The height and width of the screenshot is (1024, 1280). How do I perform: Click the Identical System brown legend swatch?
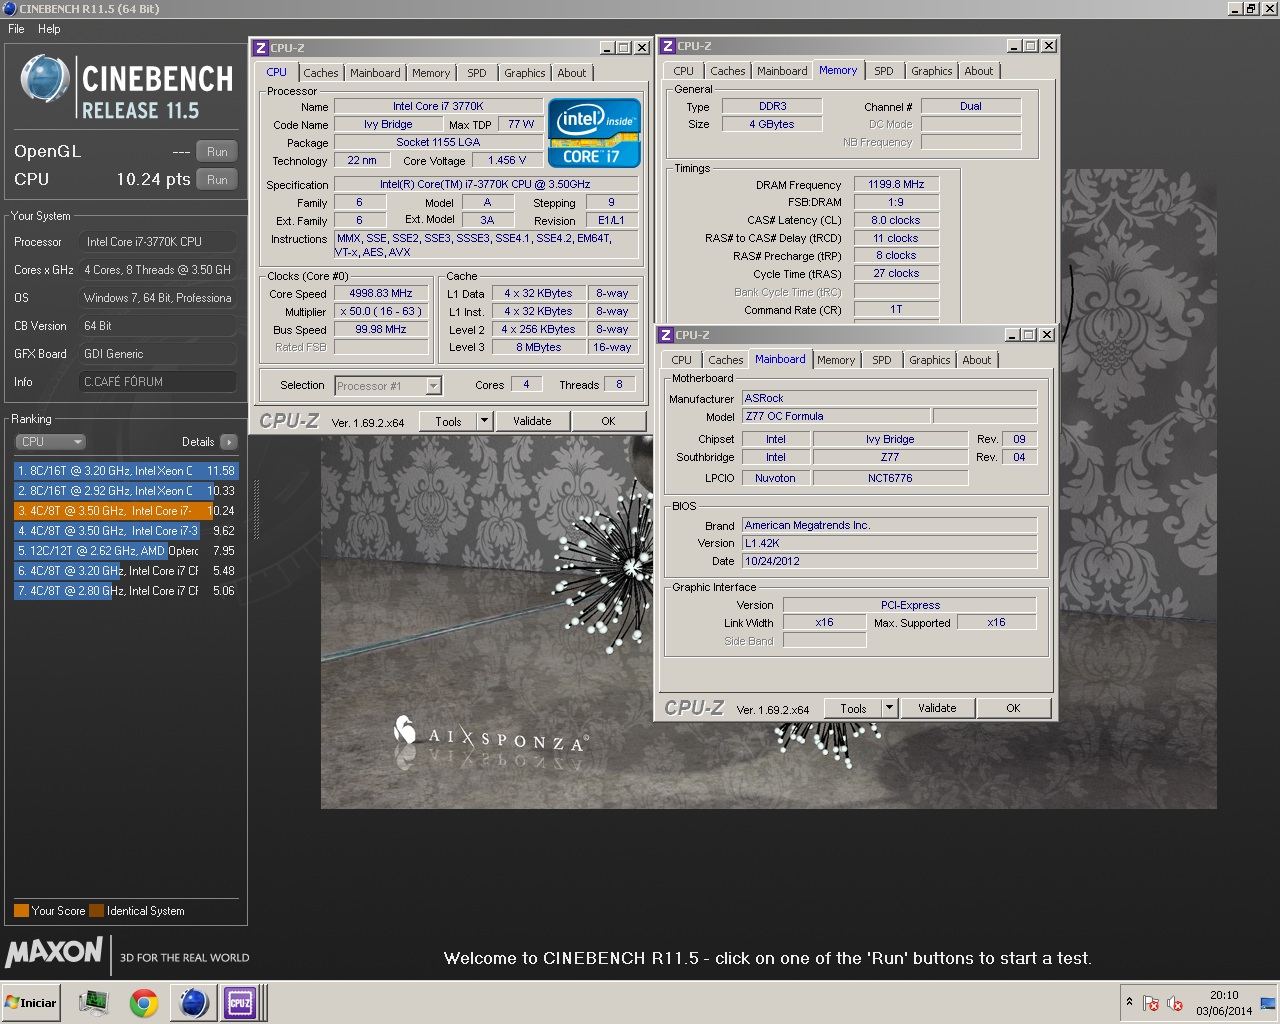click(x=96, y=911)
